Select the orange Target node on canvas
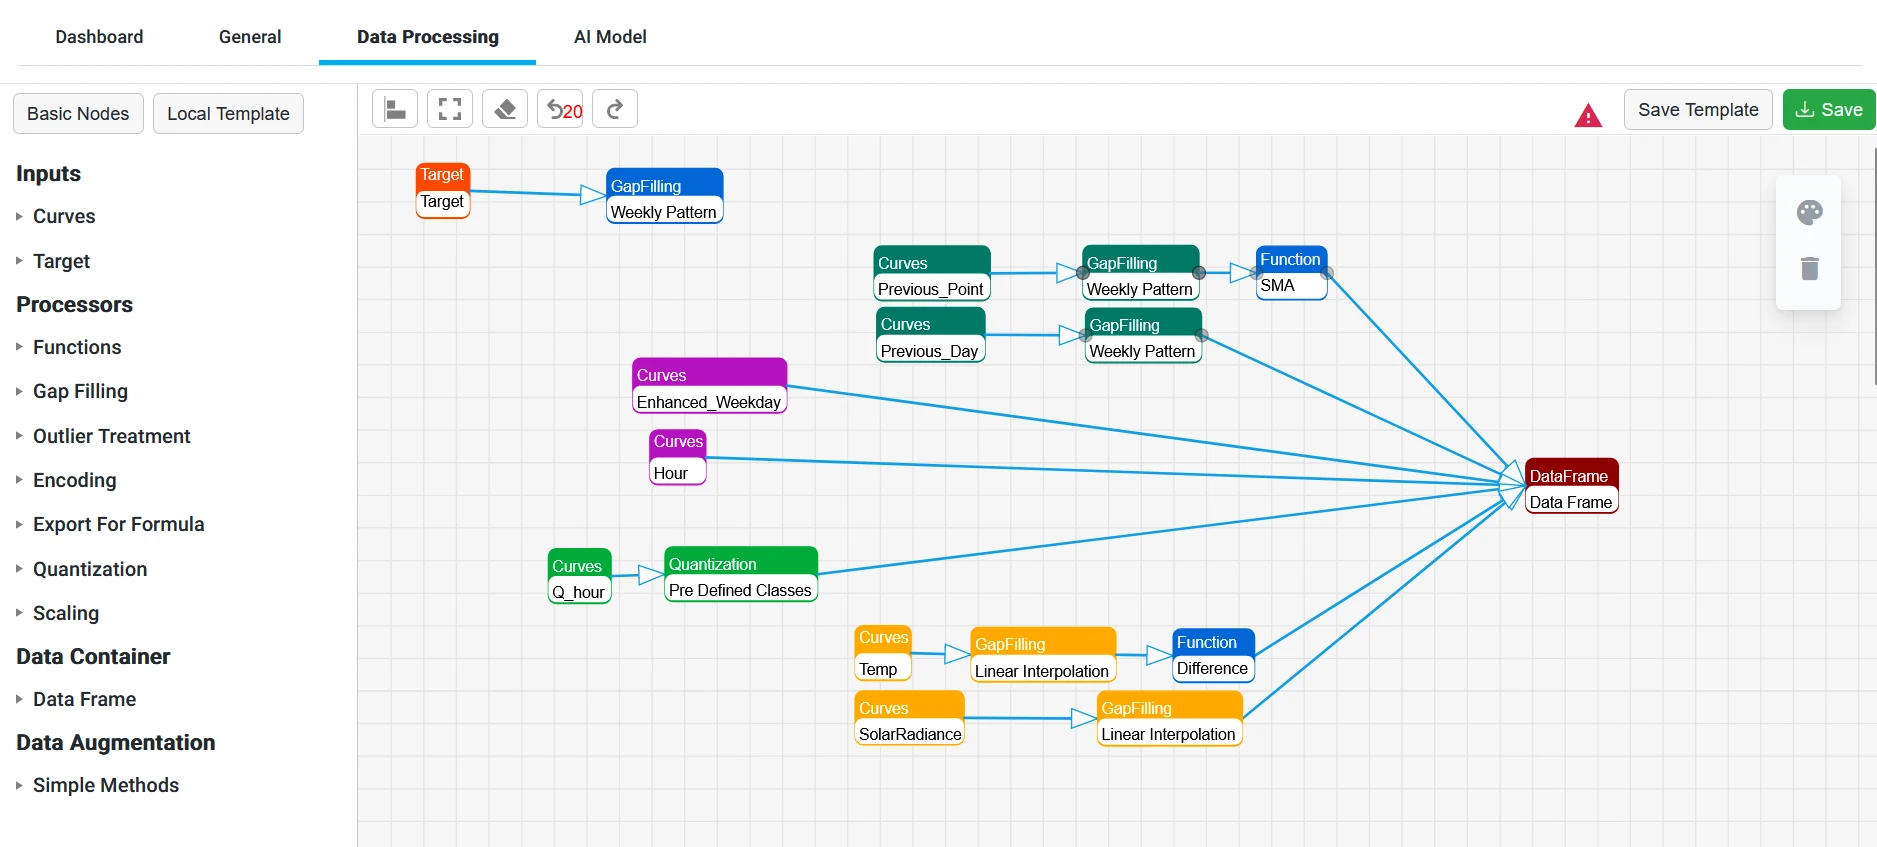 pos(443,189)
